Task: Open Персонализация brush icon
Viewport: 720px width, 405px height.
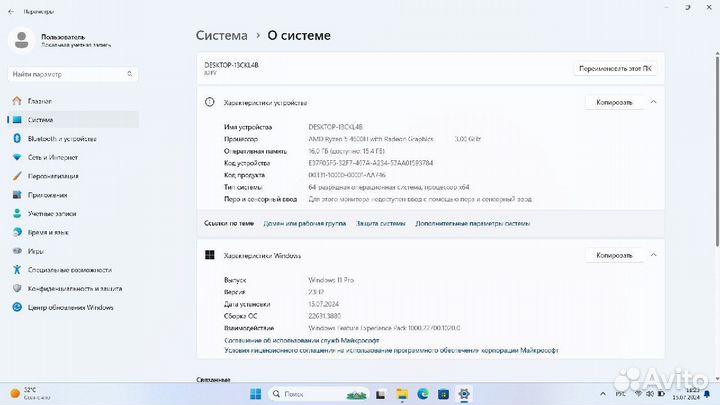Action: coord(17,176)
